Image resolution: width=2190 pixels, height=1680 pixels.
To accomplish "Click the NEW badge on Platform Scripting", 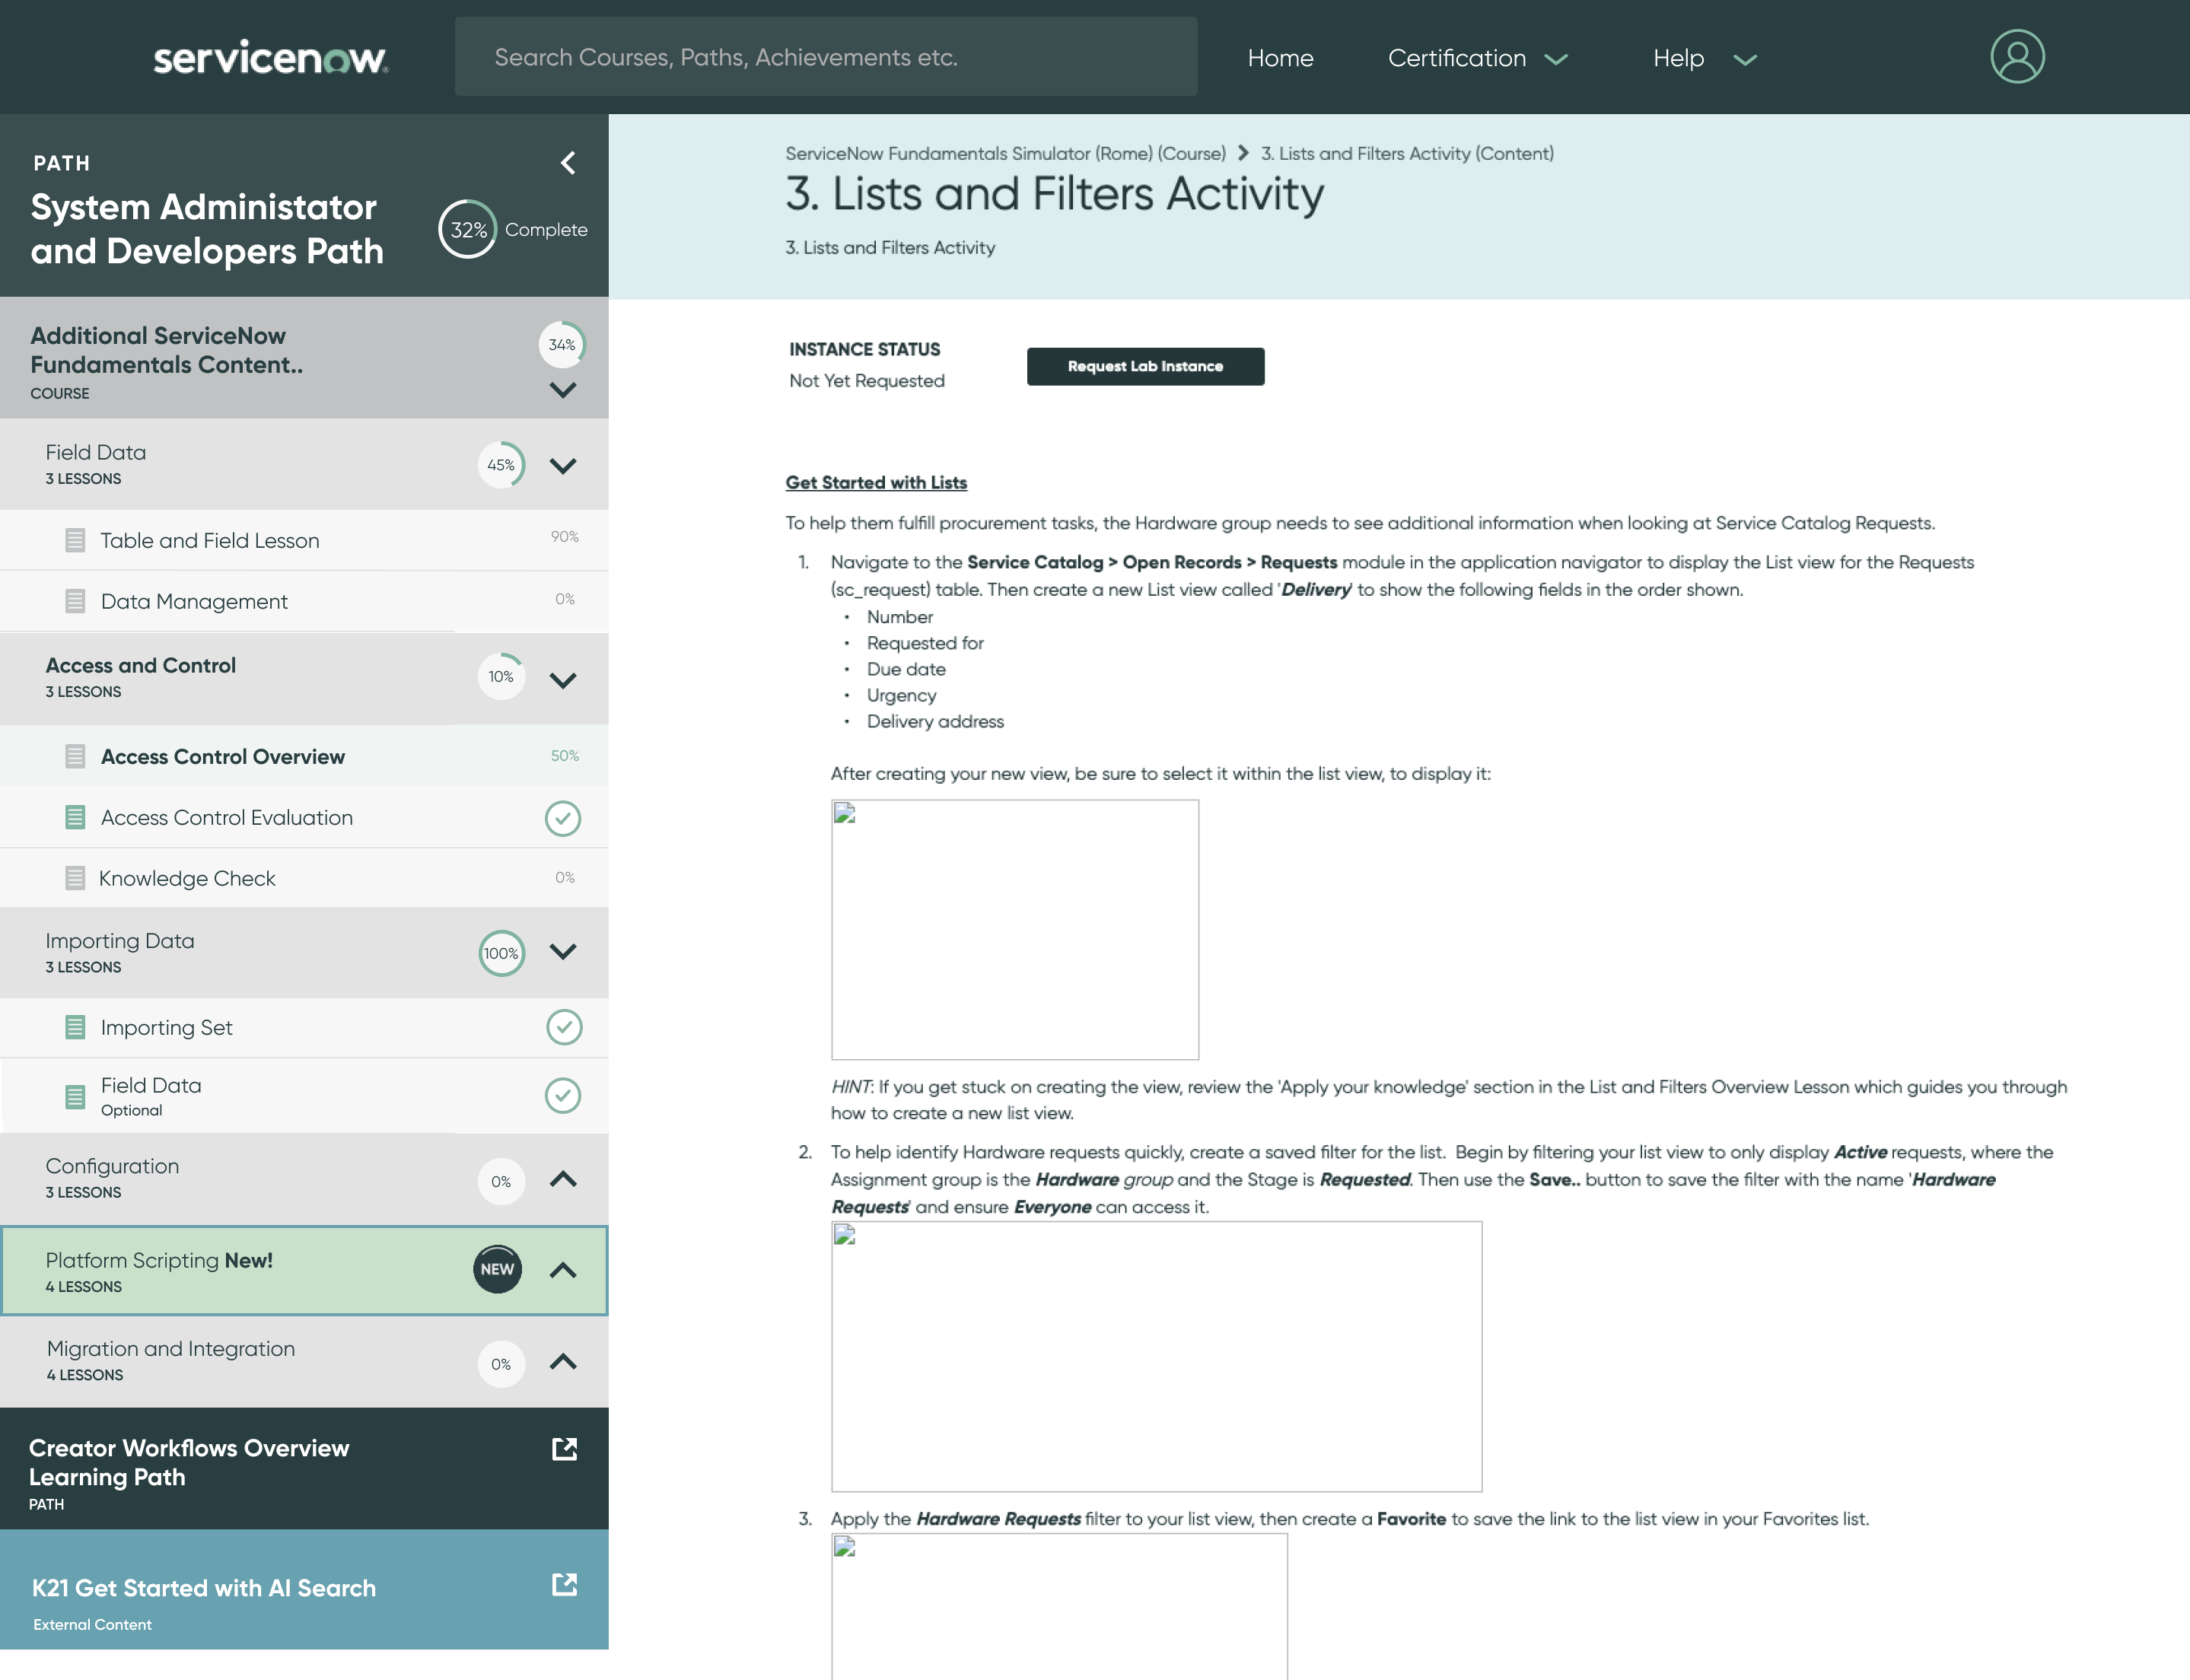I will (497, 1269).
